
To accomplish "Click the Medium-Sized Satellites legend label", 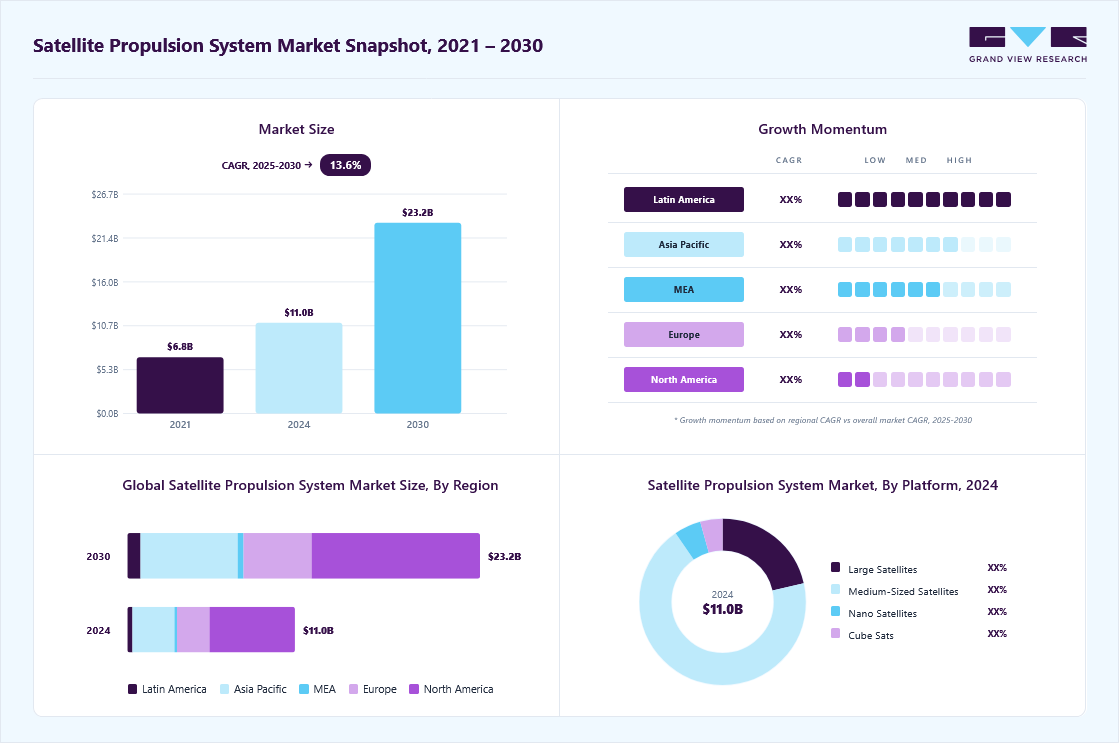I will [x=903, y=592].
